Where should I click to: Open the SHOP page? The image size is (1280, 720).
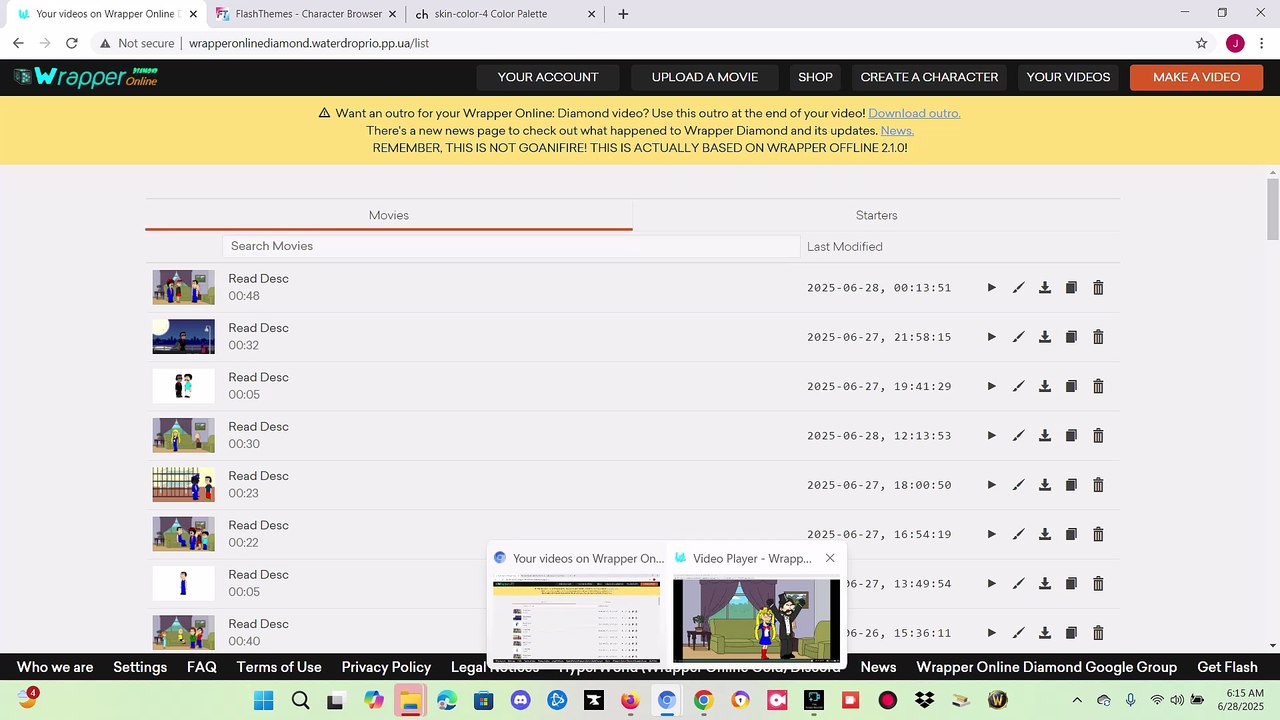point(815,77)
